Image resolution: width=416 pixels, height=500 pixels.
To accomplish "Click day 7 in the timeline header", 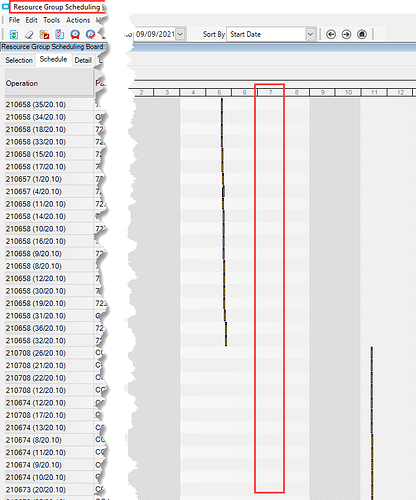I will (270, 92).
